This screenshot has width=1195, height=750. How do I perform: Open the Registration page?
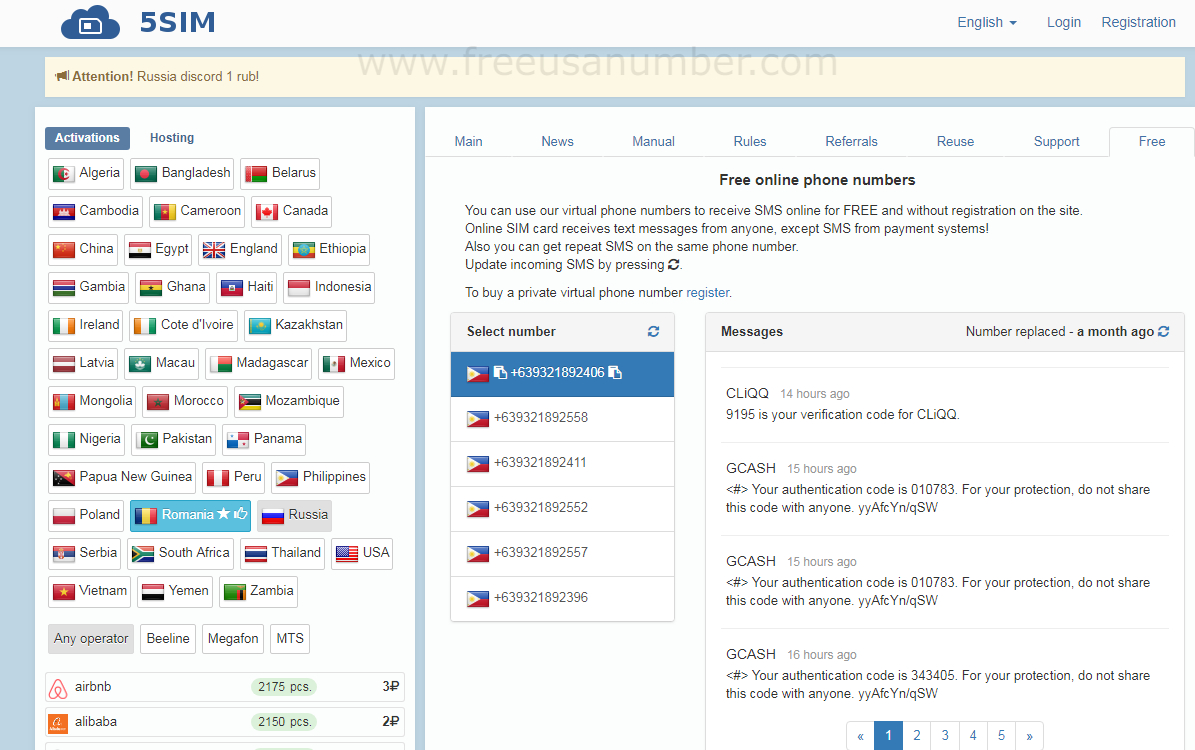[1139, 22]
